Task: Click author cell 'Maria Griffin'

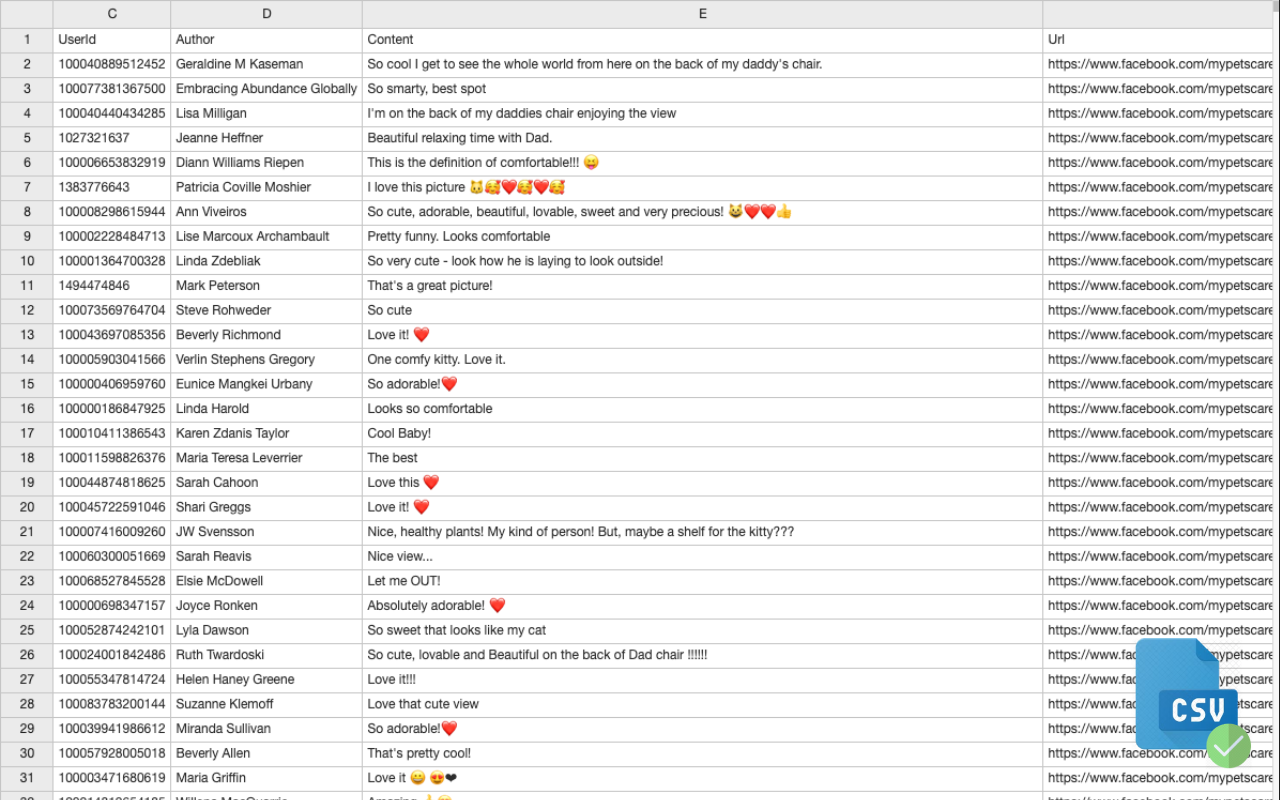Action: (267, 778)
